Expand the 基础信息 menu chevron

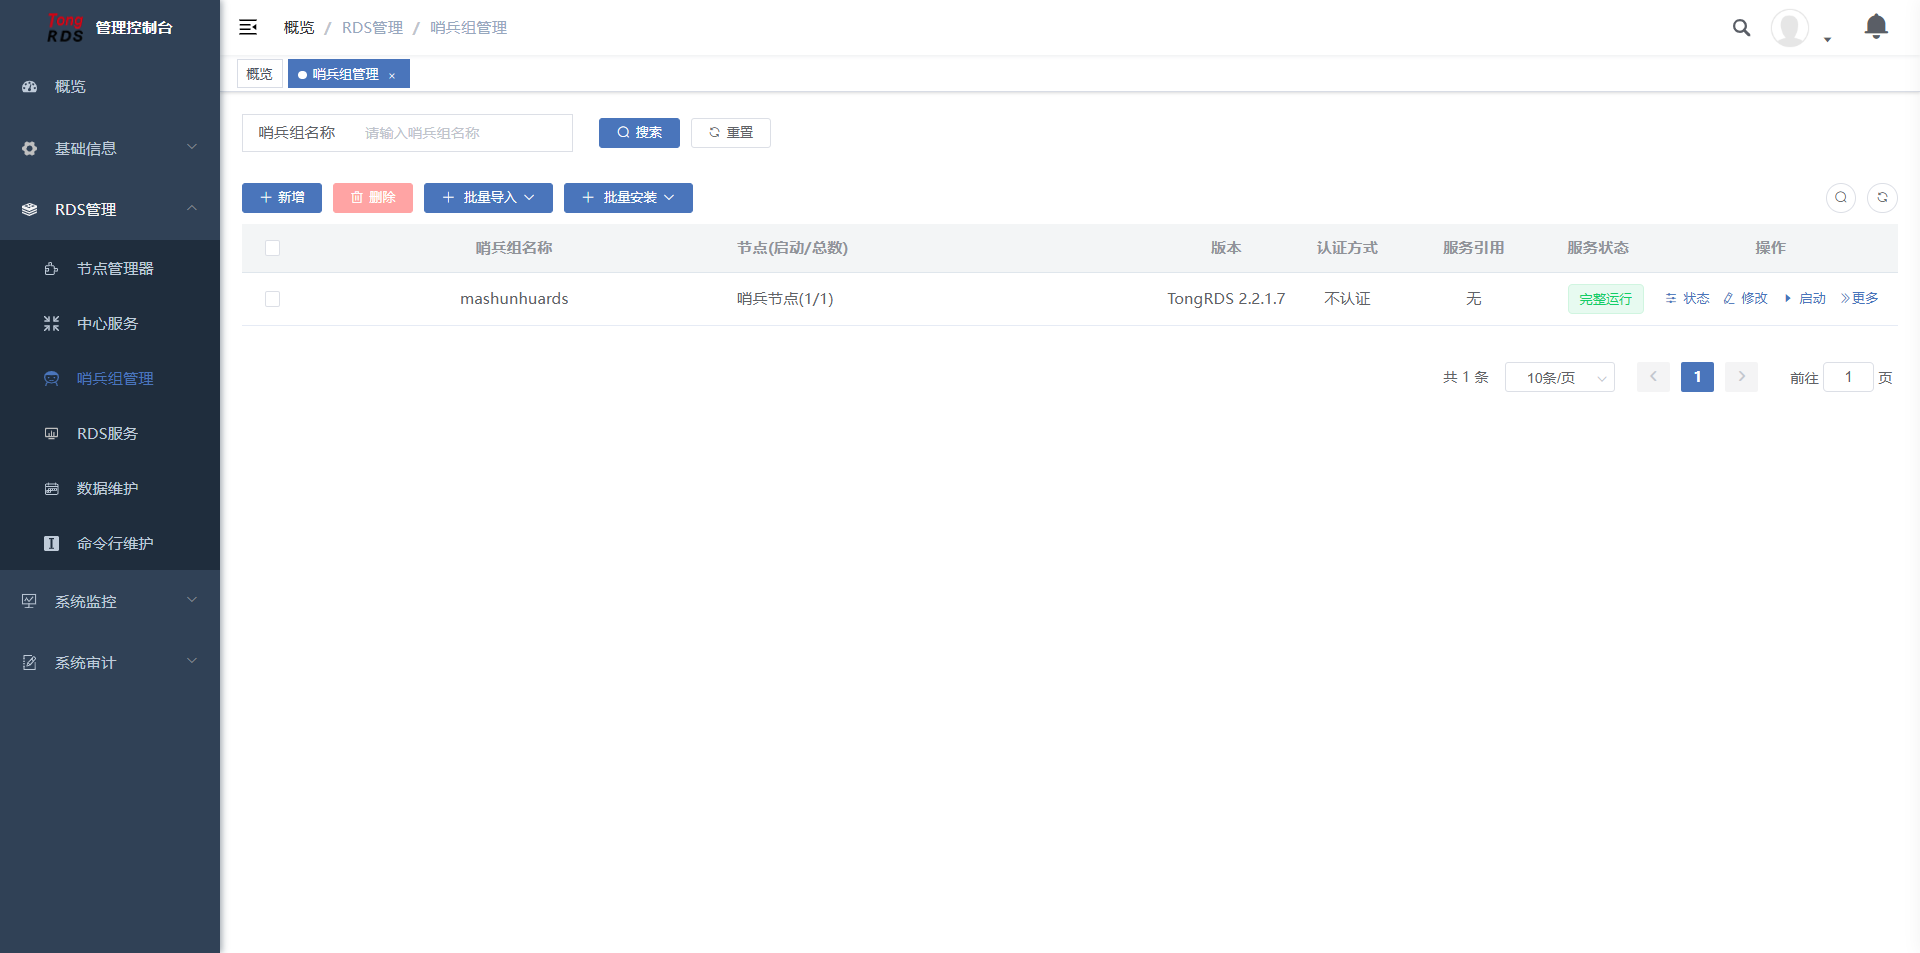[192, 148]
